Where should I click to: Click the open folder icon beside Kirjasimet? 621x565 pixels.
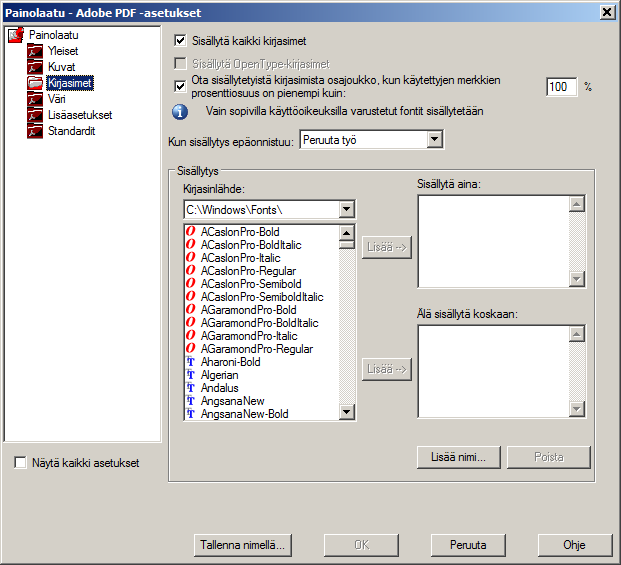(x=35, y=83)
